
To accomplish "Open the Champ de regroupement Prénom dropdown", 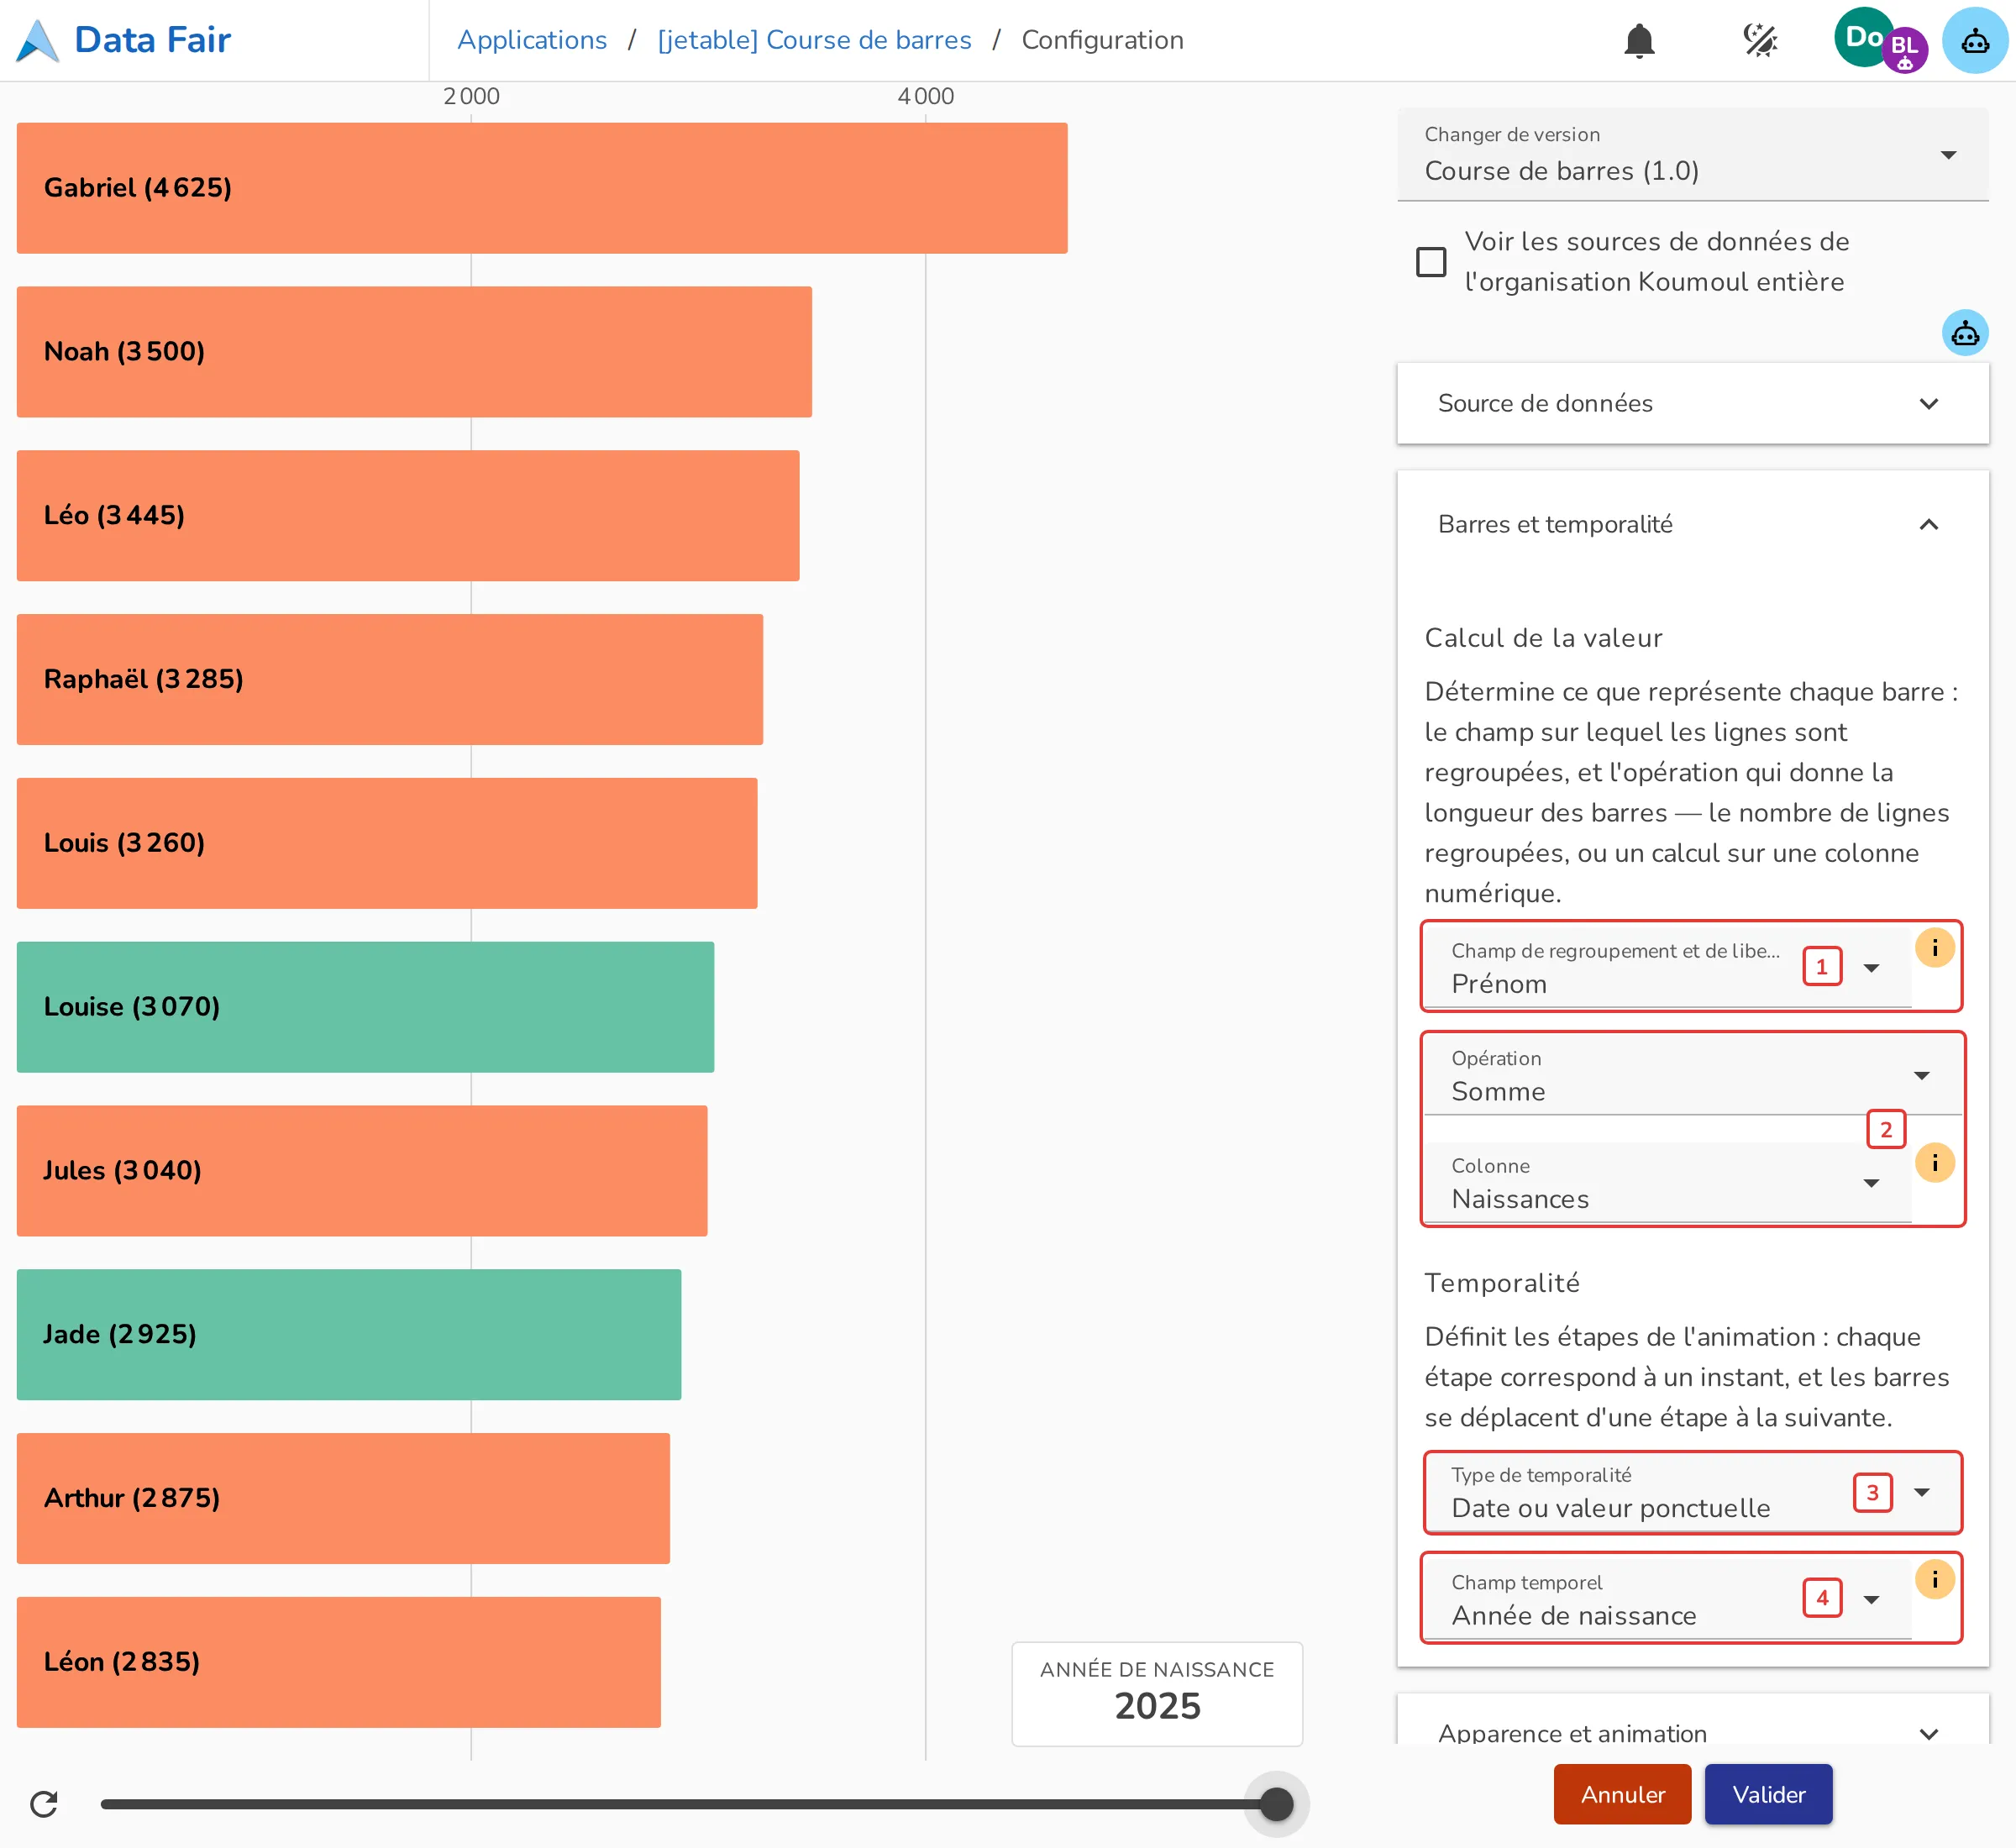I will [x=1668, y=967].
